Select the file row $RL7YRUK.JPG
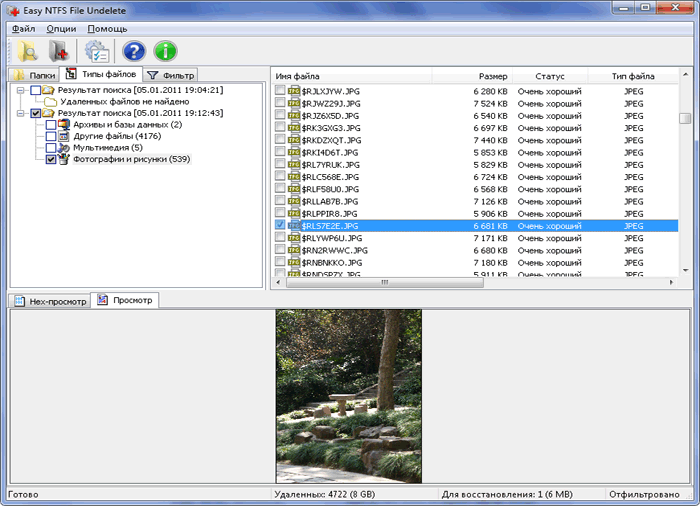Viewport: 700px width, 506px height. click(x=476, y=165)
